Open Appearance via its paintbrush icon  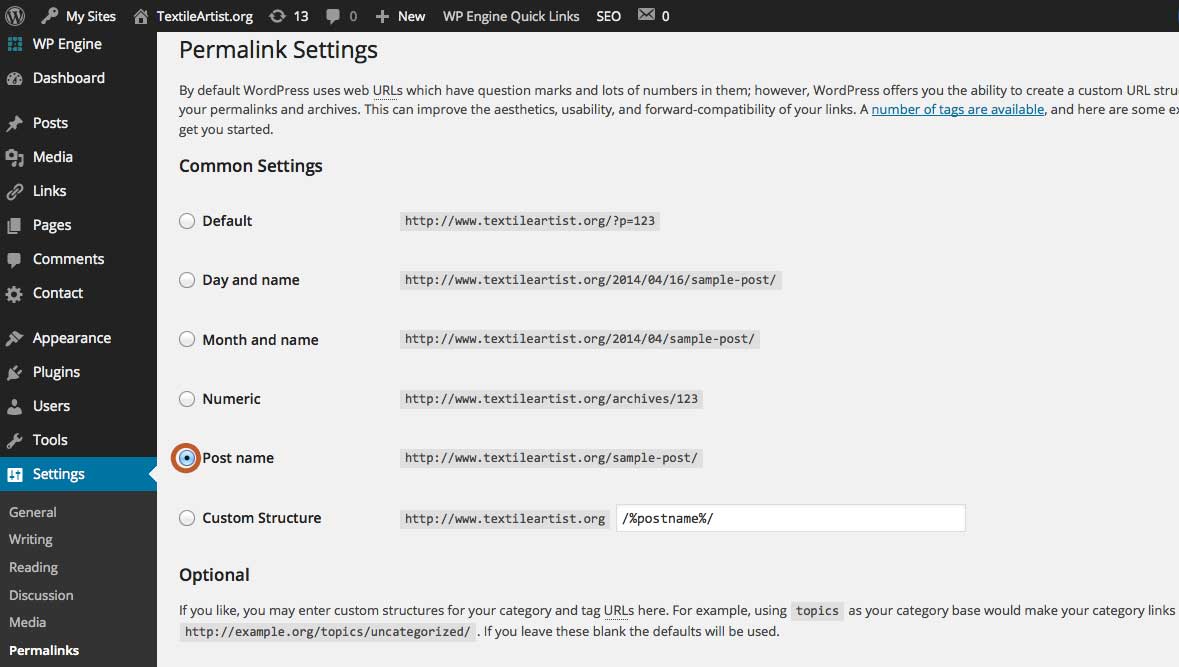pos(14,338)
